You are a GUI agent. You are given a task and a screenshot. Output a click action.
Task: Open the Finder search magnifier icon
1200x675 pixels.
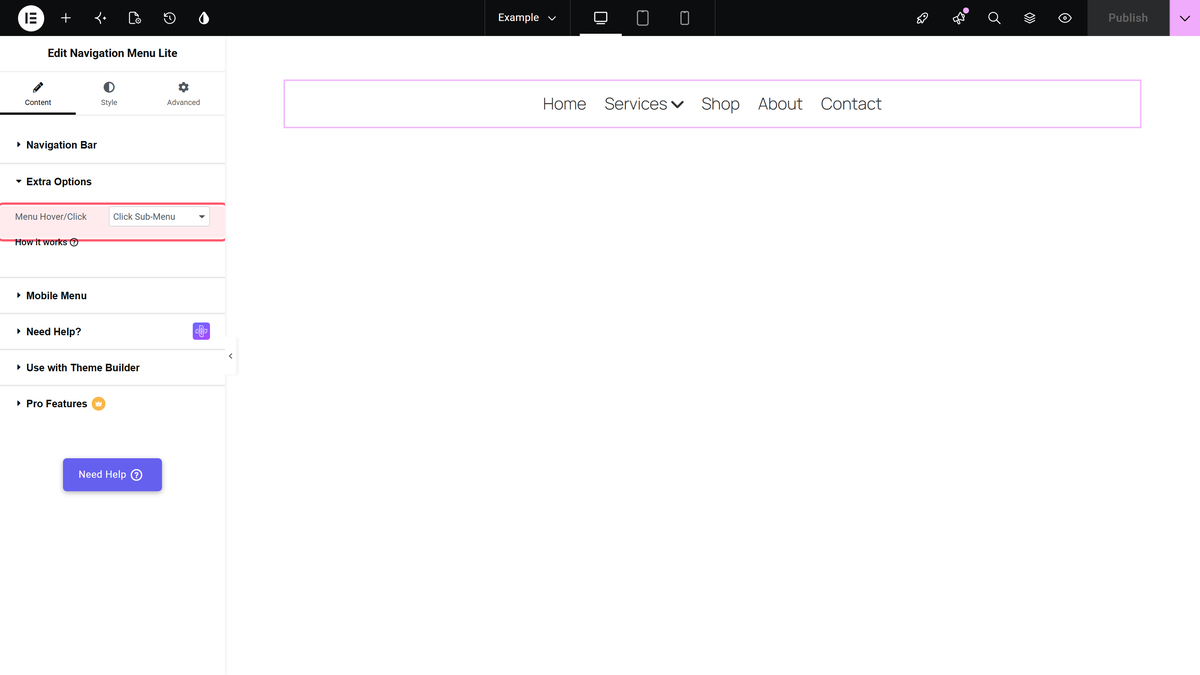(x=994, y=18)
